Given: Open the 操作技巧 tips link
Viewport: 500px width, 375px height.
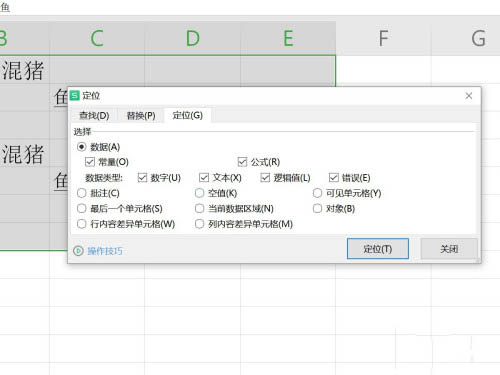Looking at the screenshot, I should pyautogui.click(x=105, y=251).
